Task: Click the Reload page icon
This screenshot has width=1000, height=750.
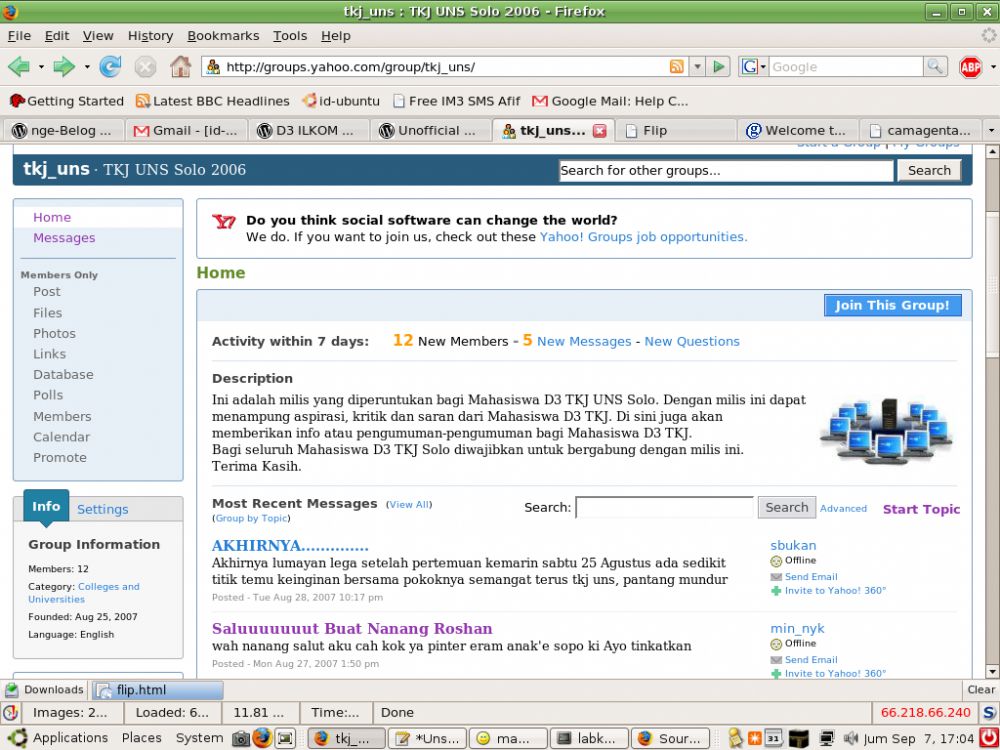Action: pos(110,67)
